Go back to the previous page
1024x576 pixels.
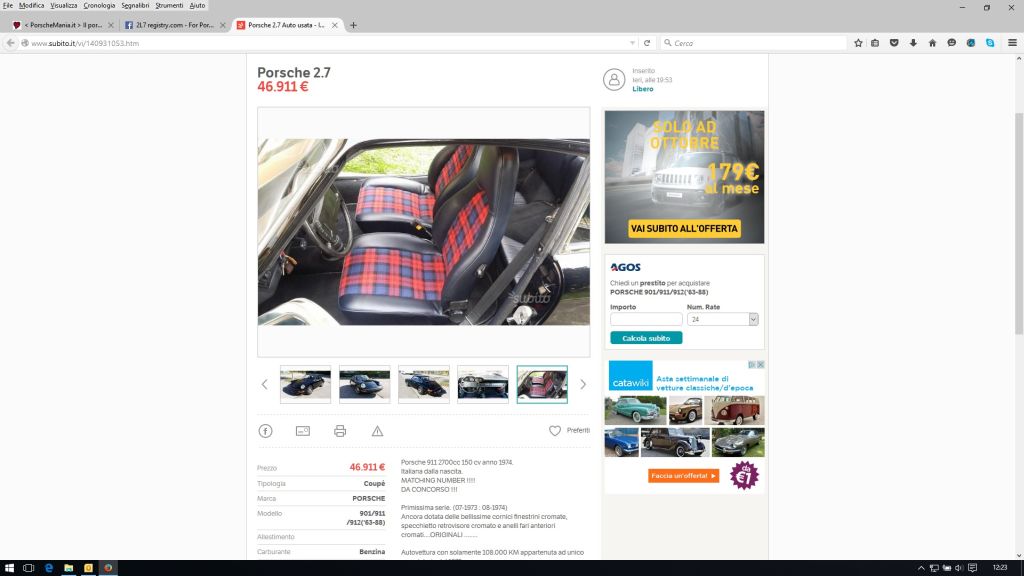tap(10, 43)
